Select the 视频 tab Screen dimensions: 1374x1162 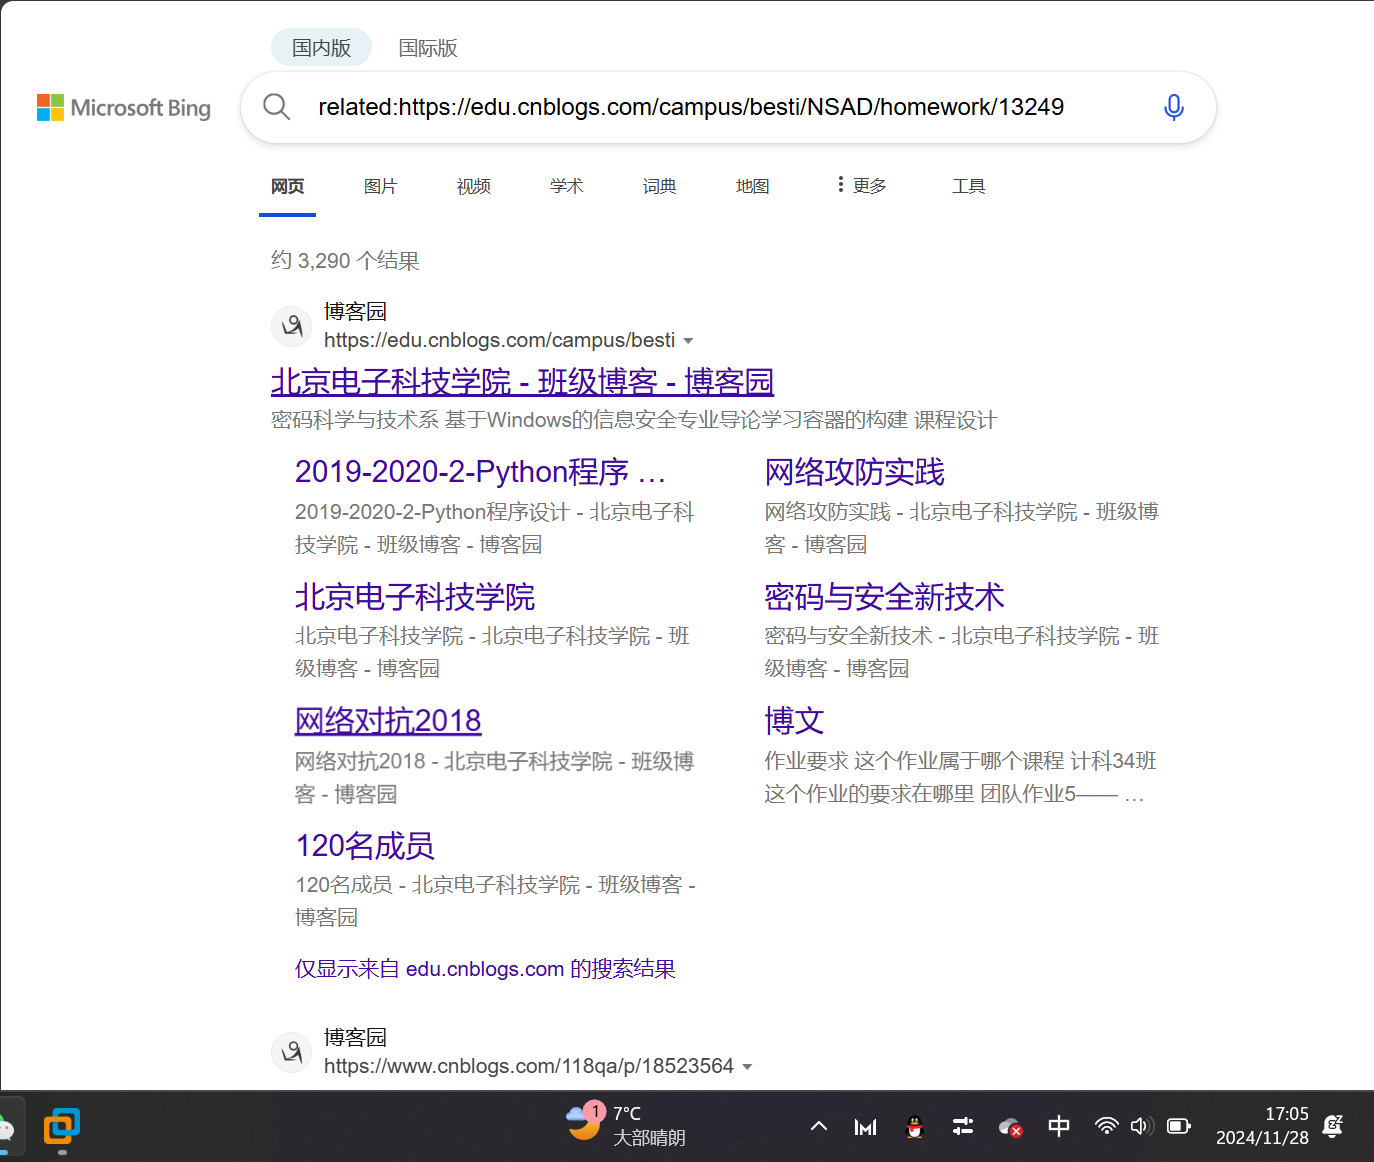click(x=473, y=186)
